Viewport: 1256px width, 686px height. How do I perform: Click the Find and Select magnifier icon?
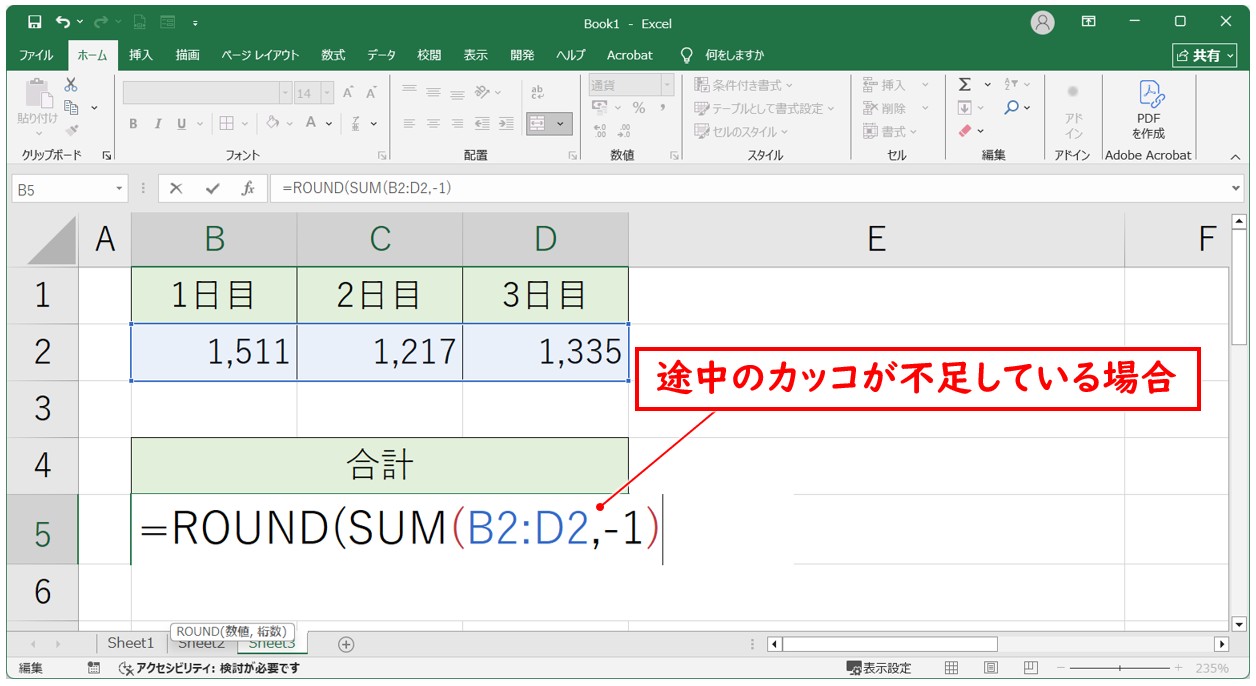pyautogui.click(x=1012, y=108)
